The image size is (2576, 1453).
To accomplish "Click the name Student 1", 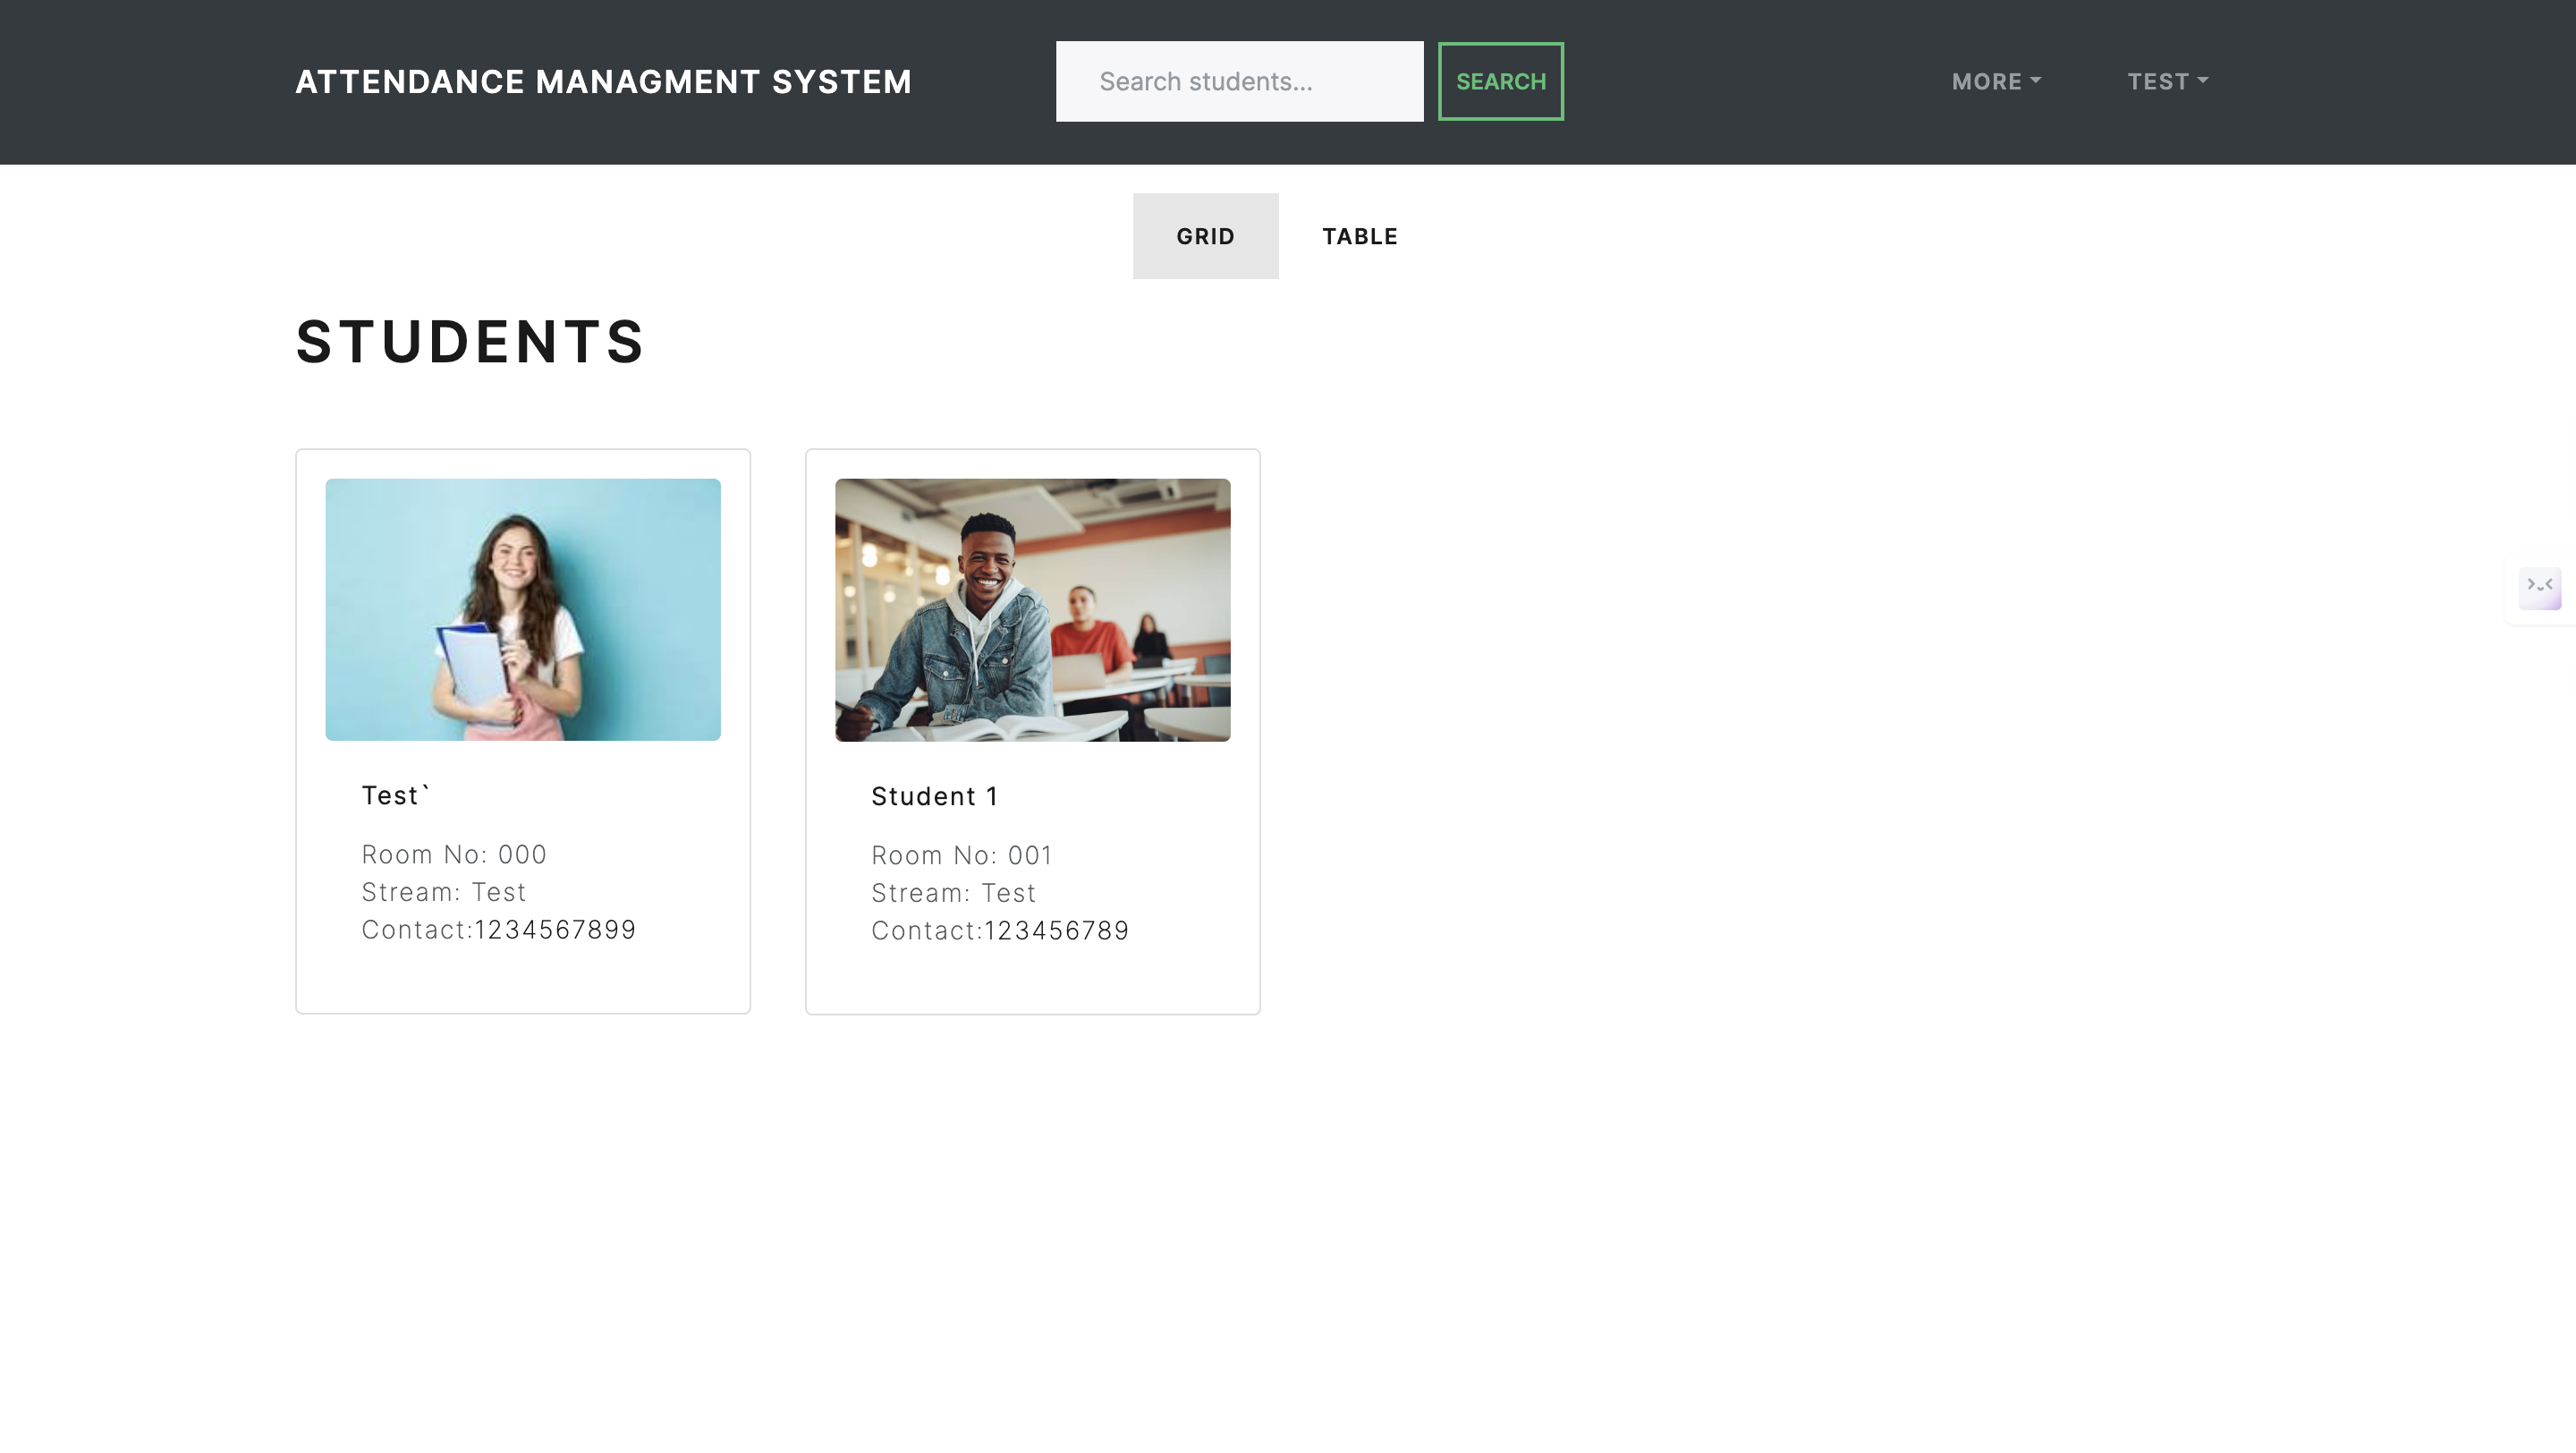I will [934, 795].
